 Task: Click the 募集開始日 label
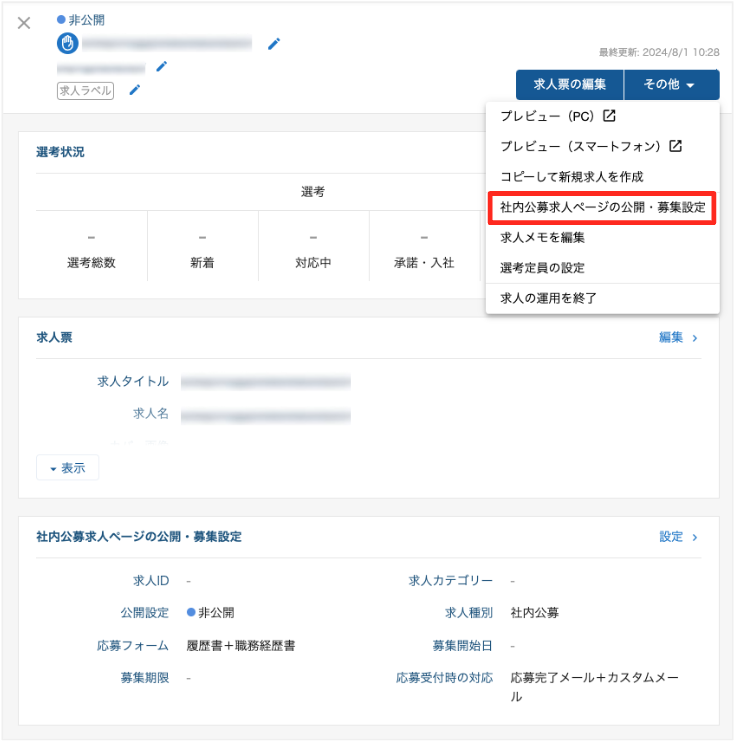tap(462, 645)
